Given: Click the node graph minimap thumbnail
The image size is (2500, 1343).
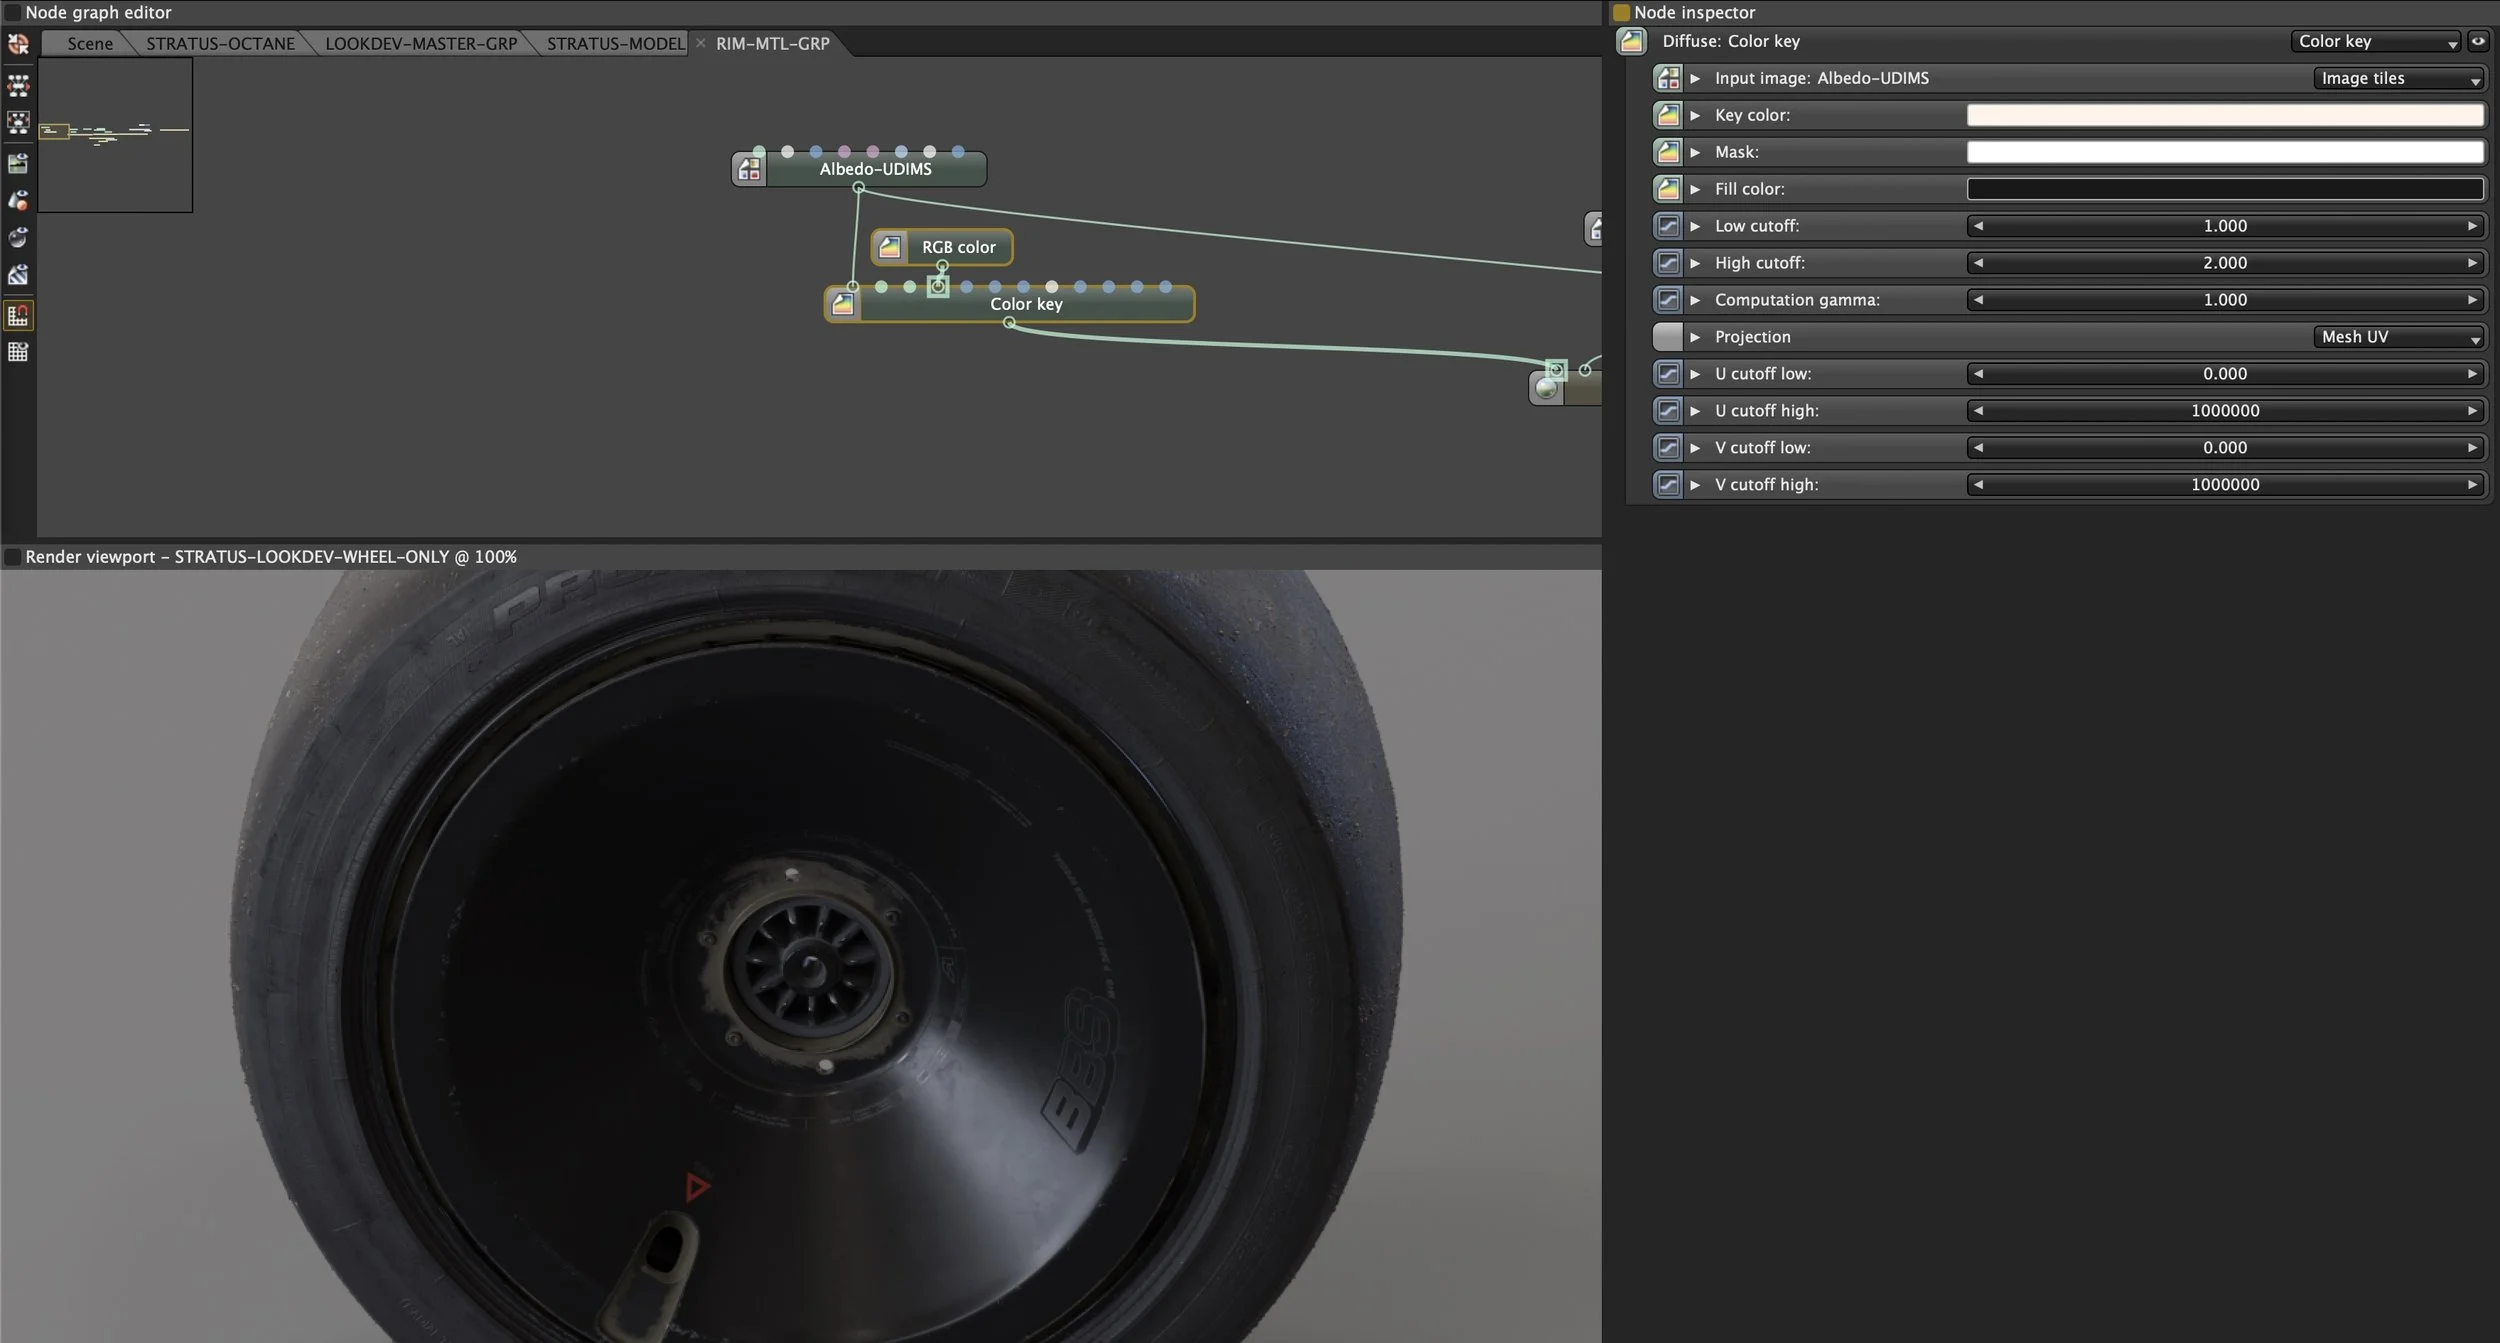Looking at the screenshot, I should 115,134.
